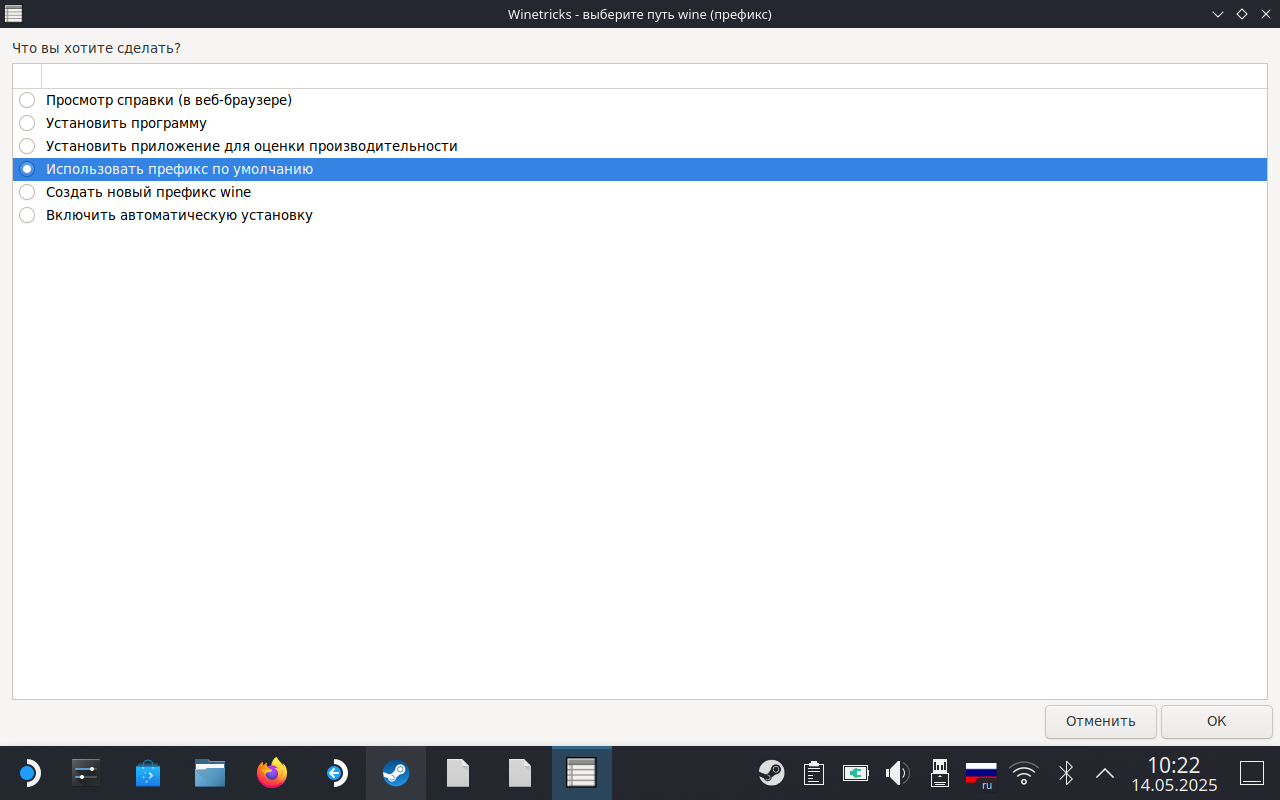1280x800 pixels.
Task: Open the Steam launcher in the taskbar
Action: point(396,773)
